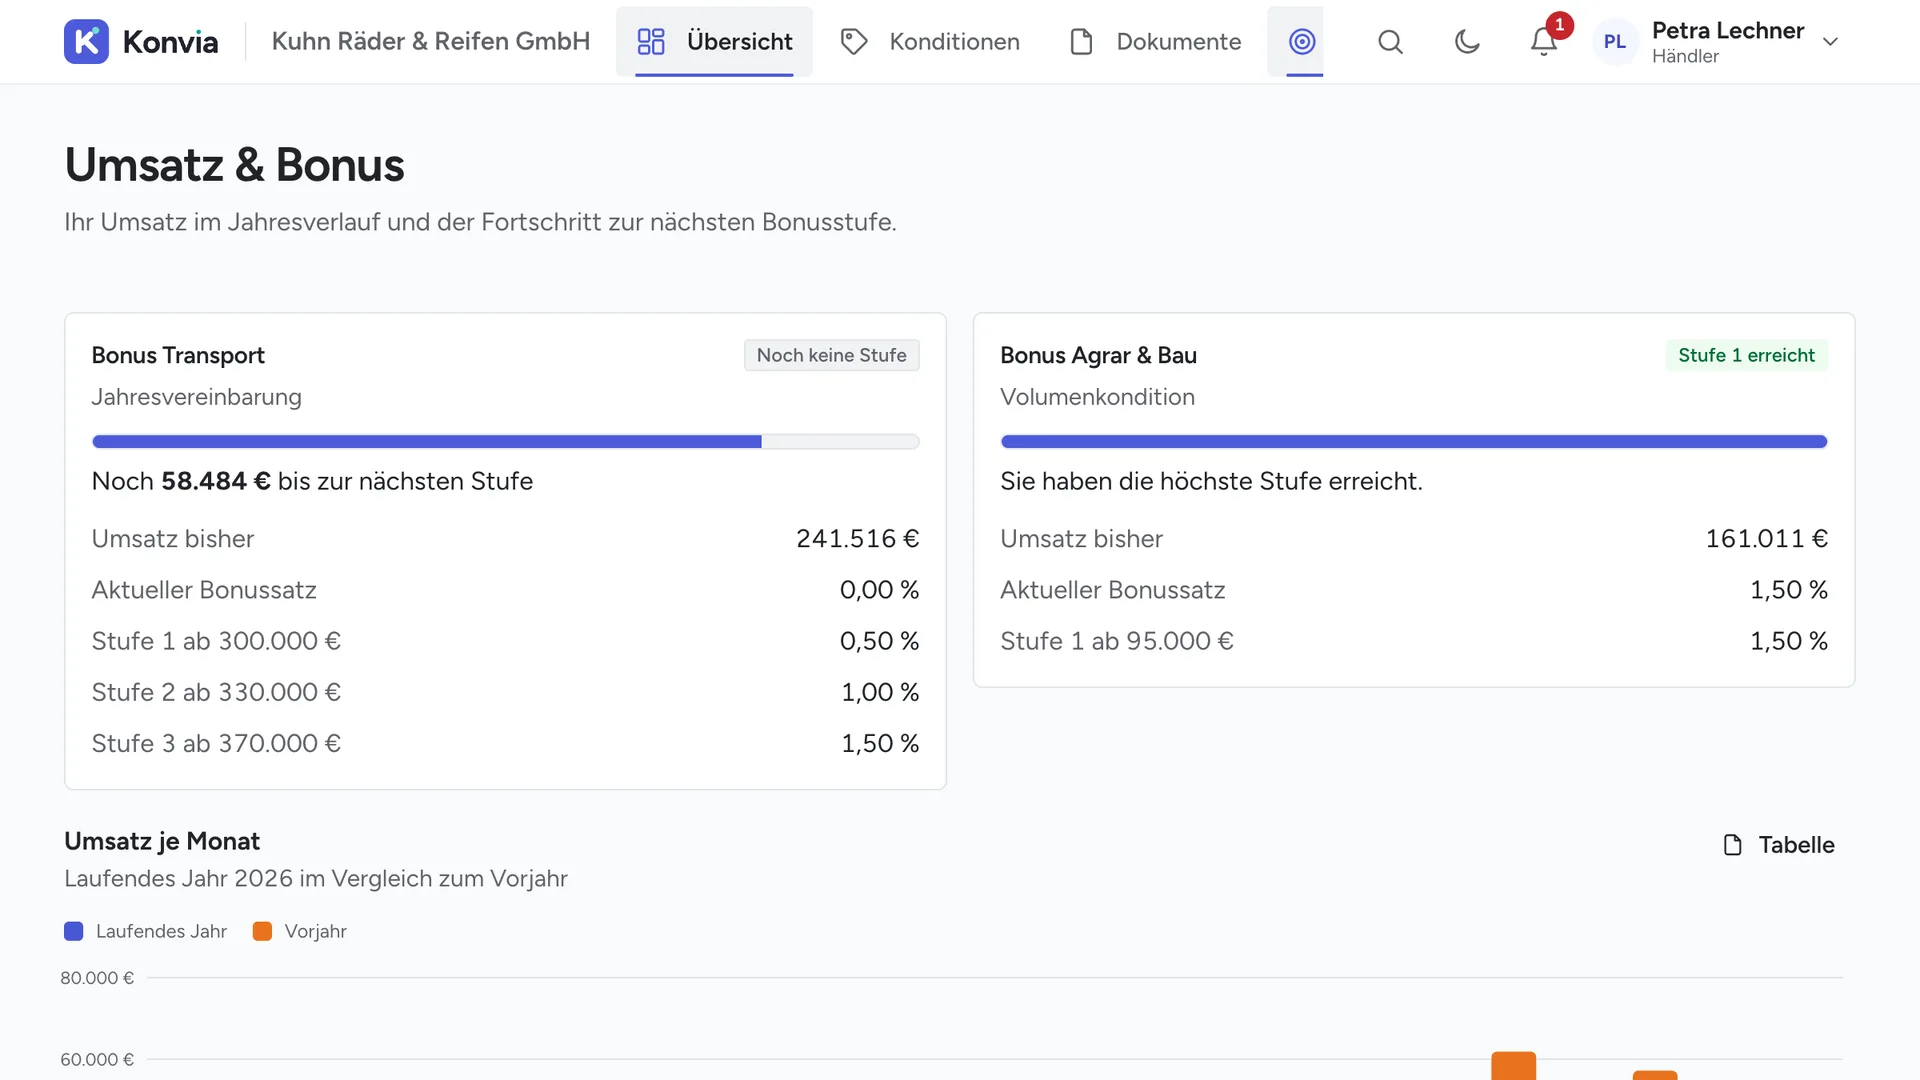This screenshot has width=1920, height=1080.
Task: Expand the Petra Lechner user menu
Action: (1717, 41)
